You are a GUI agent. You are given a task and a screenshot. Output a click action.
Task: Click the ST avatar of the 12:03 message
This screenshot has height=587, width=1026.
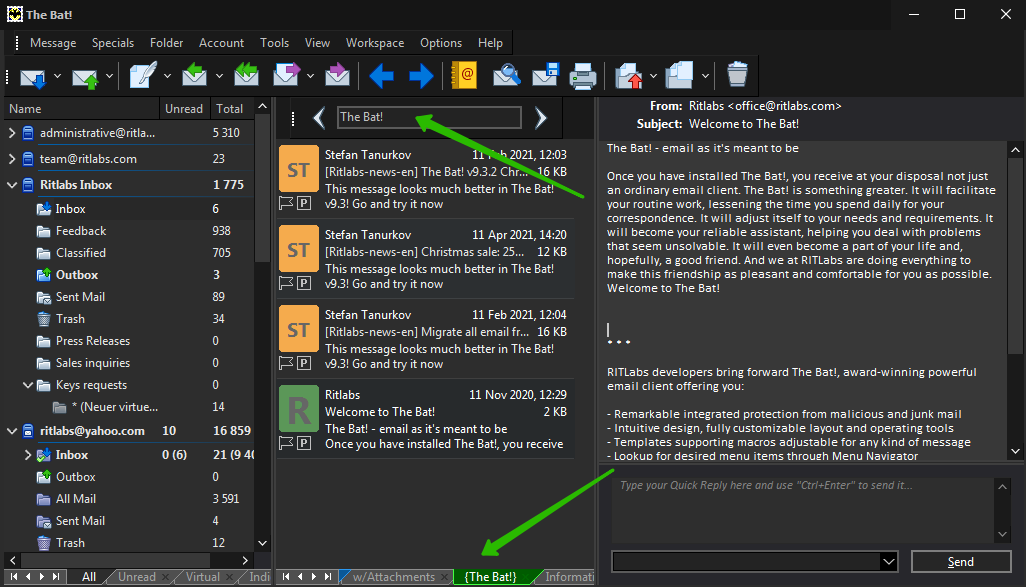pos(299,171)
